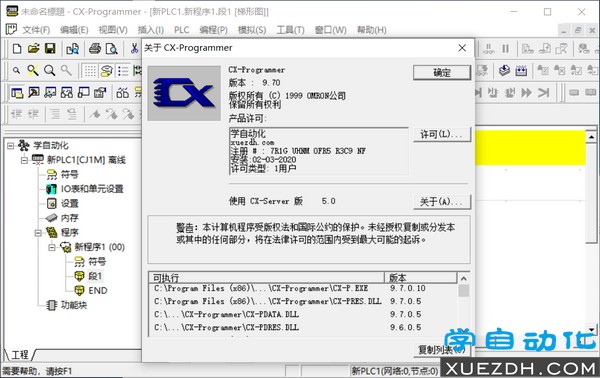Click the small zoom magnifier icon
Image resolution: width=600 pixels, height=378 pixels.
tap(16, 70)
